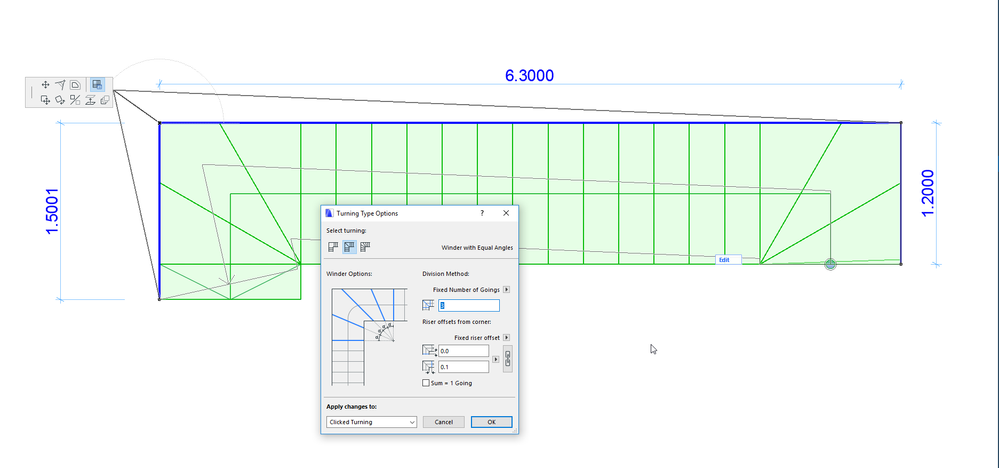Viewport: 999px width, 468px height.
Task: Click the winder options preview diagram
Action: pyautogui.click(x=369, y=336)
